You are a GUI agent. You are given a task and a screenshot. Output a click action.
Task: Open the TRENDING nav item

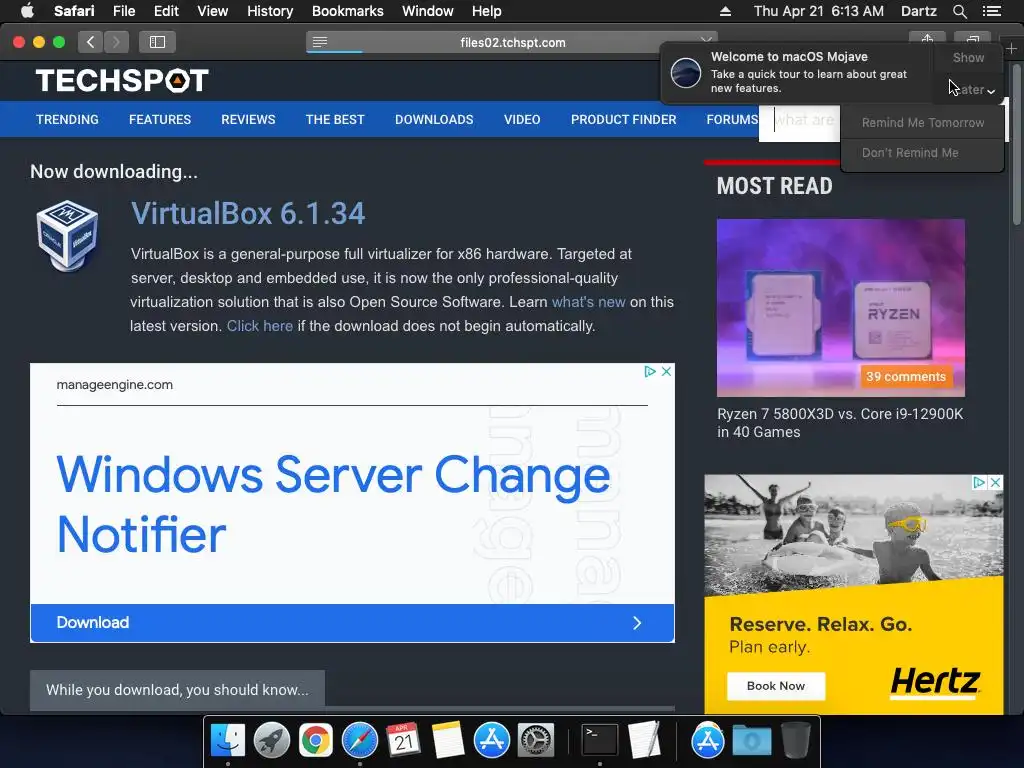(x=67, y=120)
